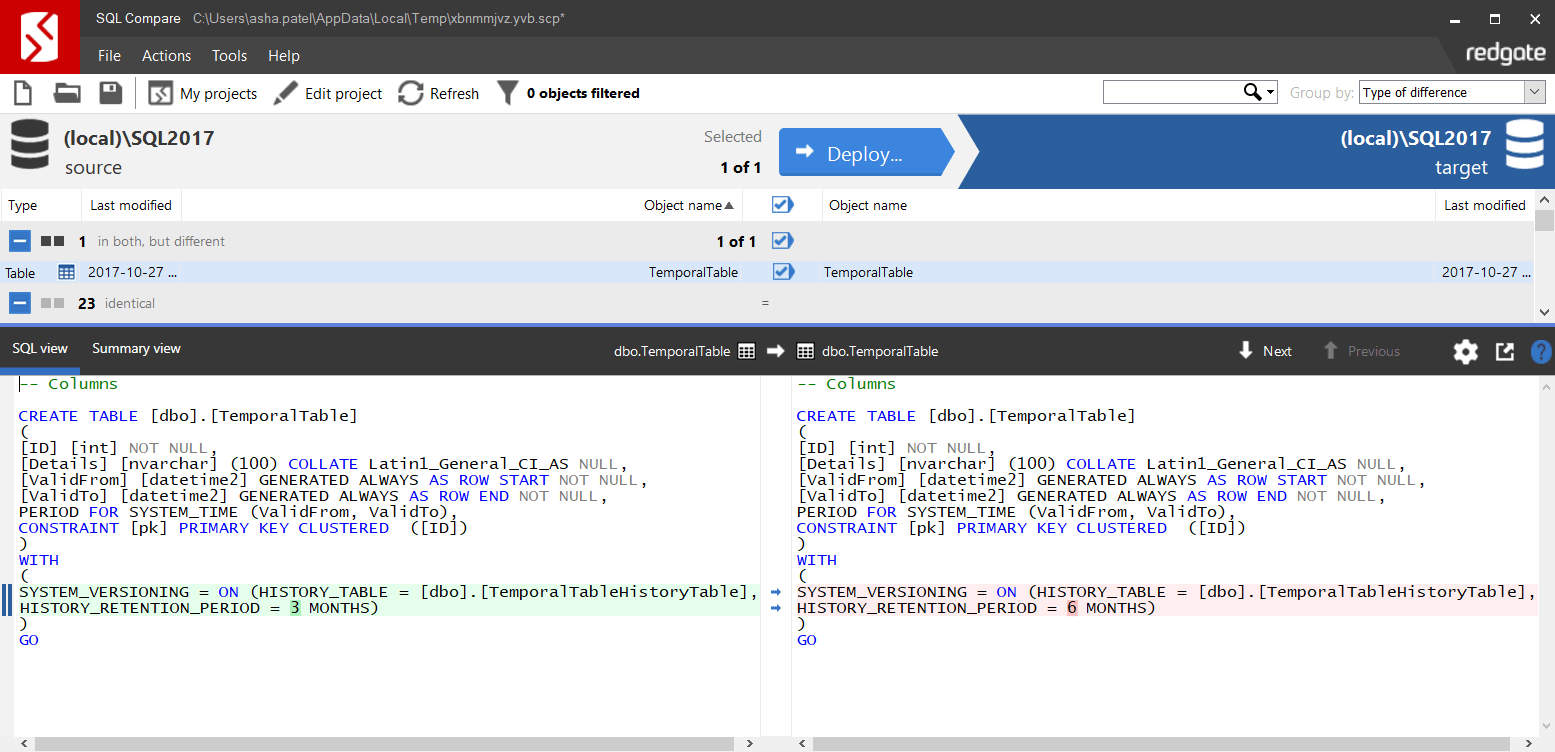Open the Help menu
Image resolution: width=1555 pixels, height=752 pixels.
284,56
